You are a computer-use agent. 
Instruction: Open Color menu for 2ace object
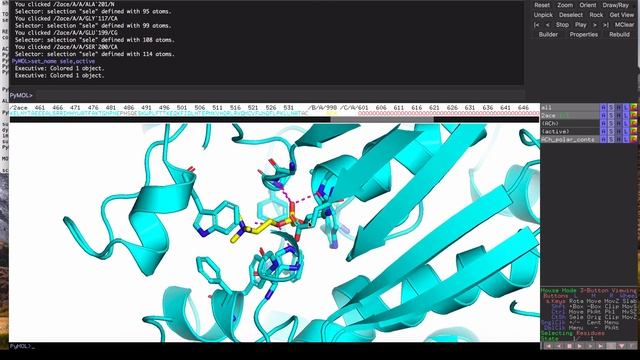pyautogui.click(x=633, y=116)
